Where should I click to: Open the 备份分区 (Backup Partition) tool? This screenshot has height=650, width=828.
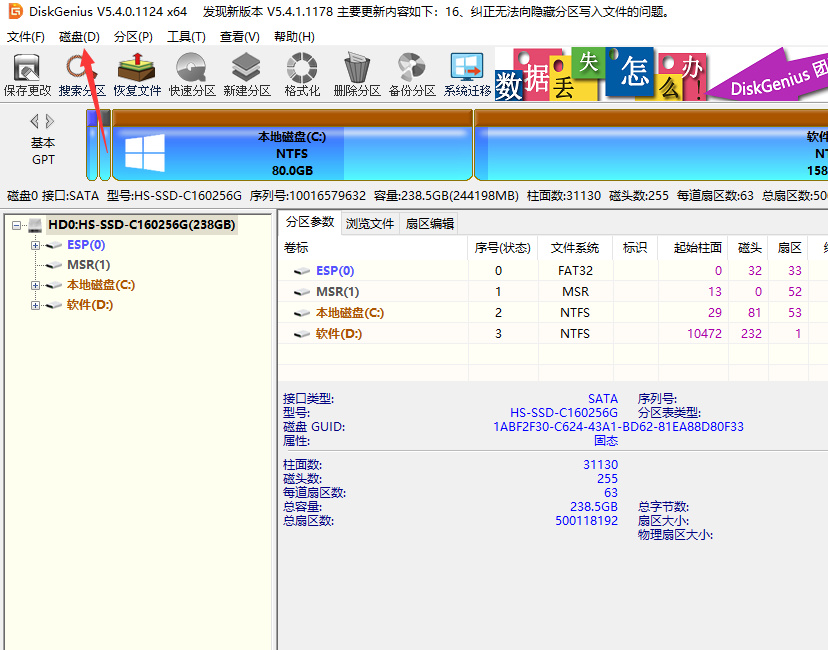411,75
